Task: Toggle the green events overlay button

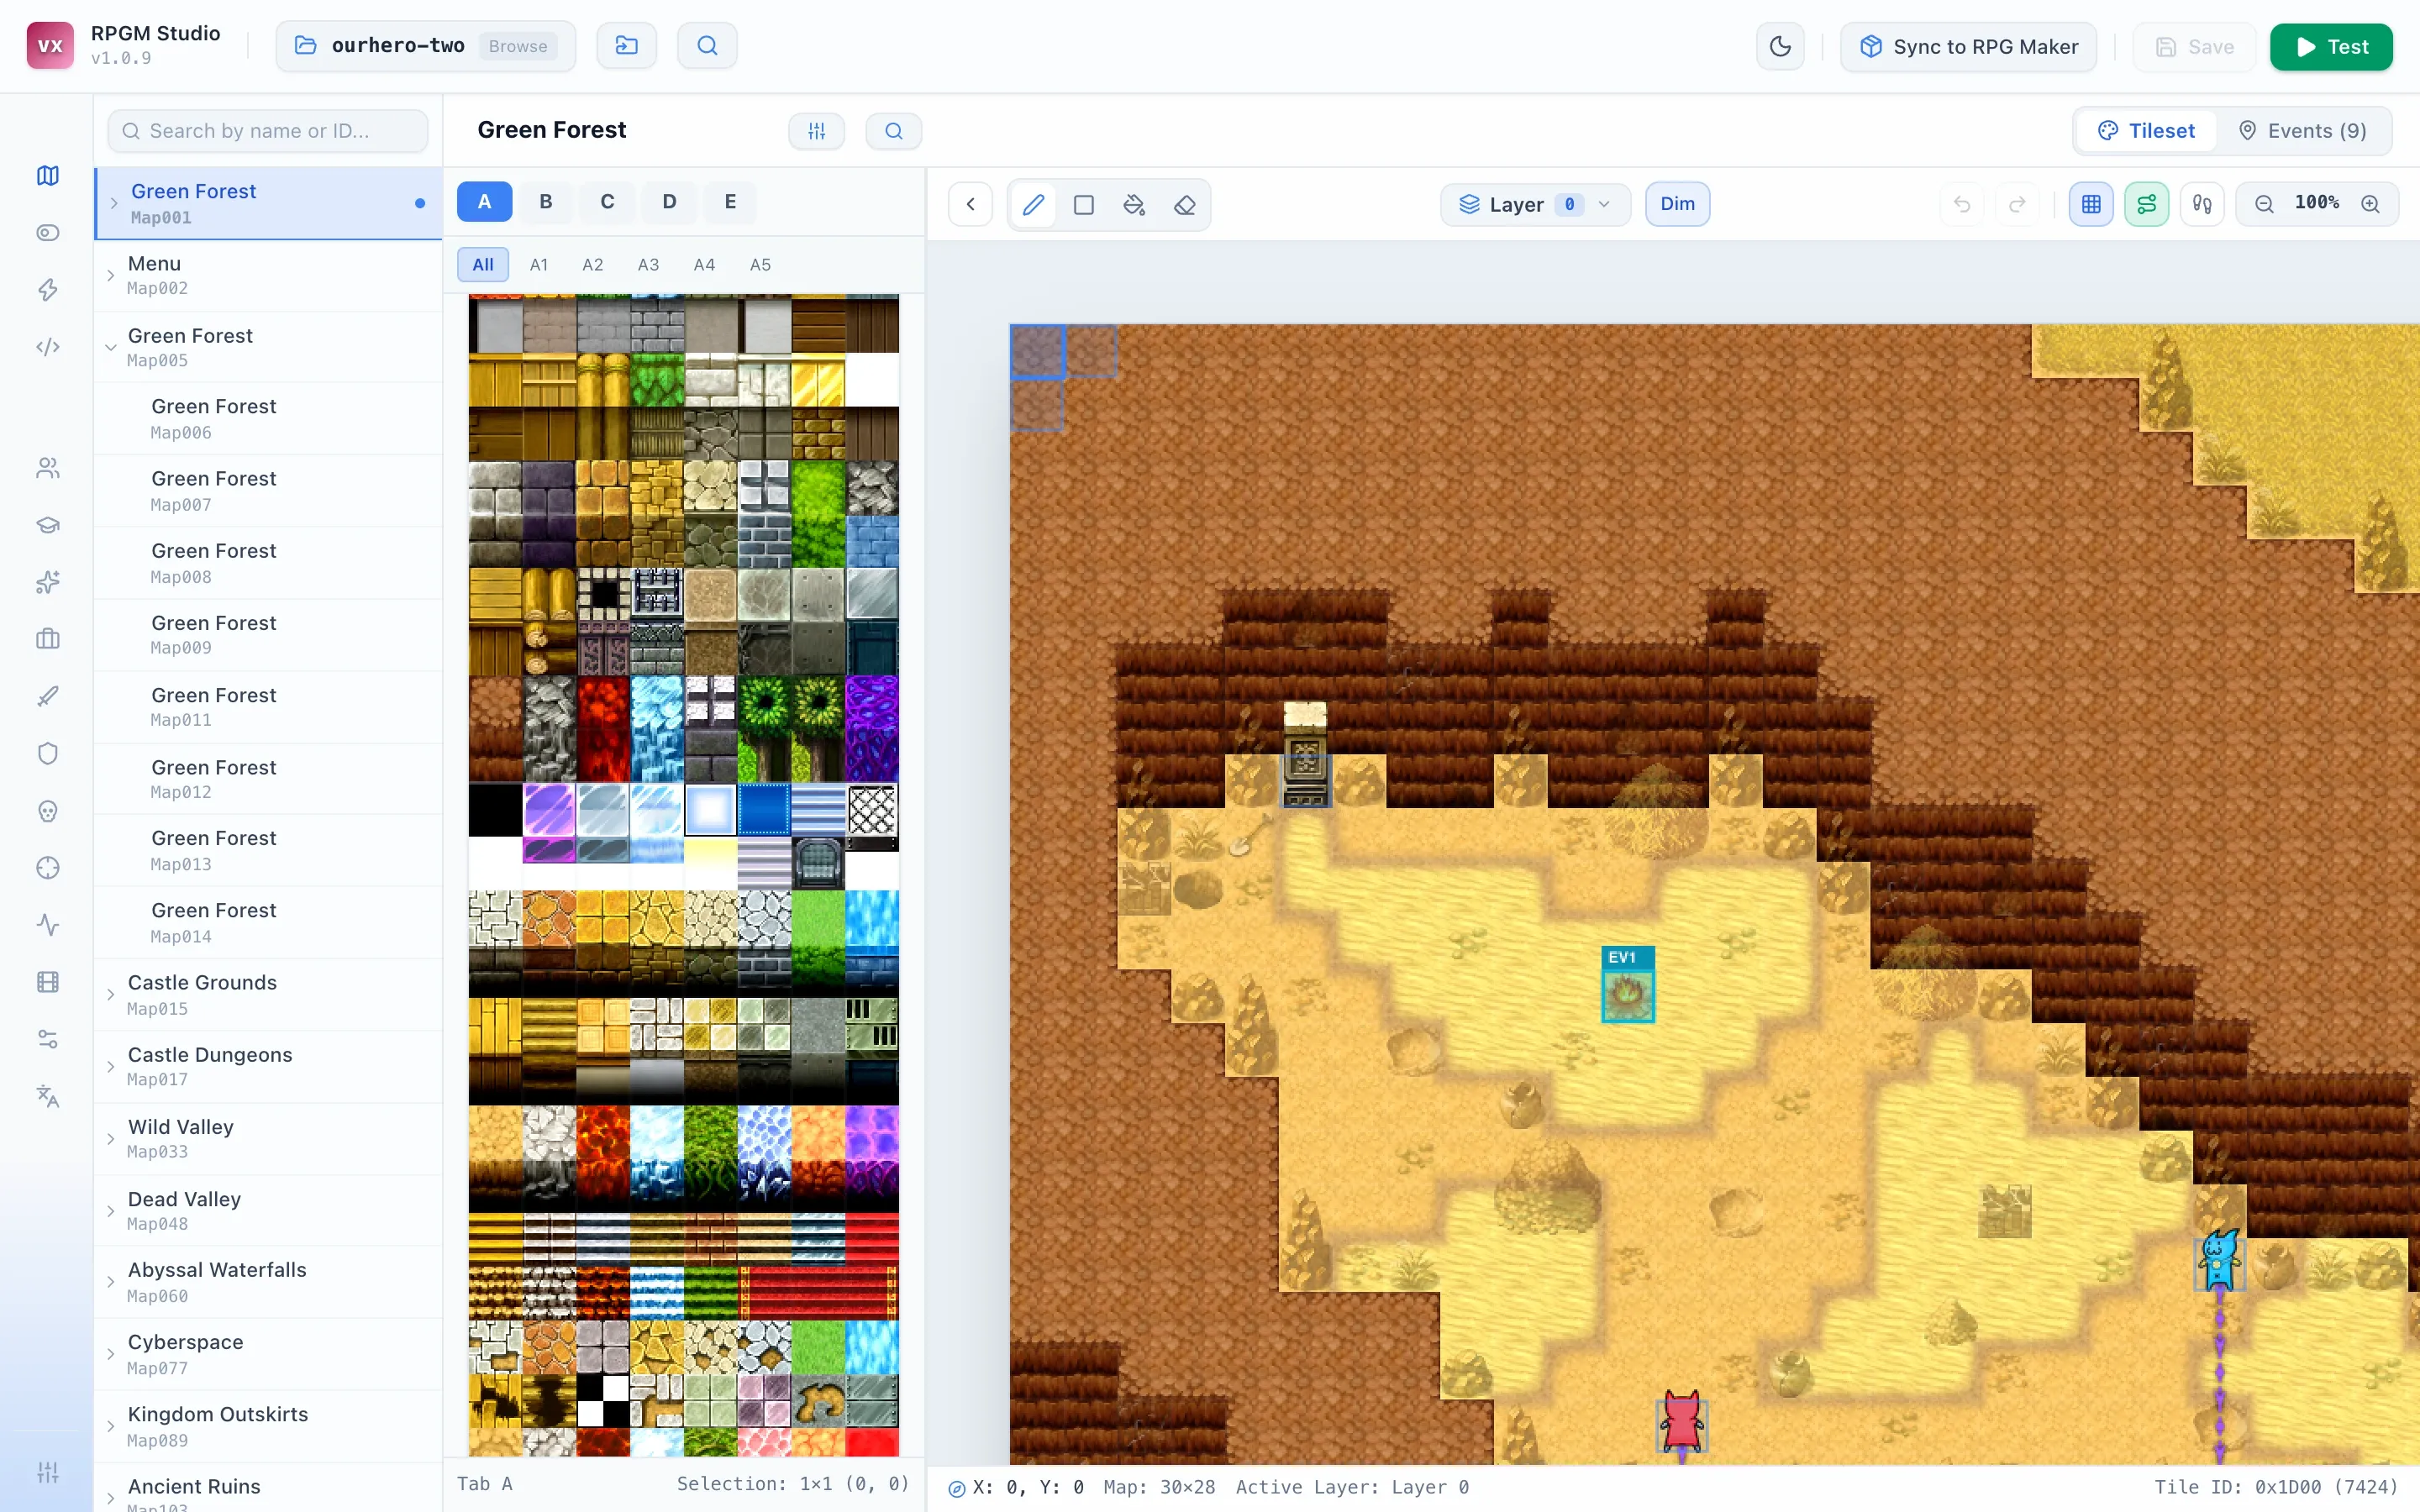Action: [x=2146, y=204]
